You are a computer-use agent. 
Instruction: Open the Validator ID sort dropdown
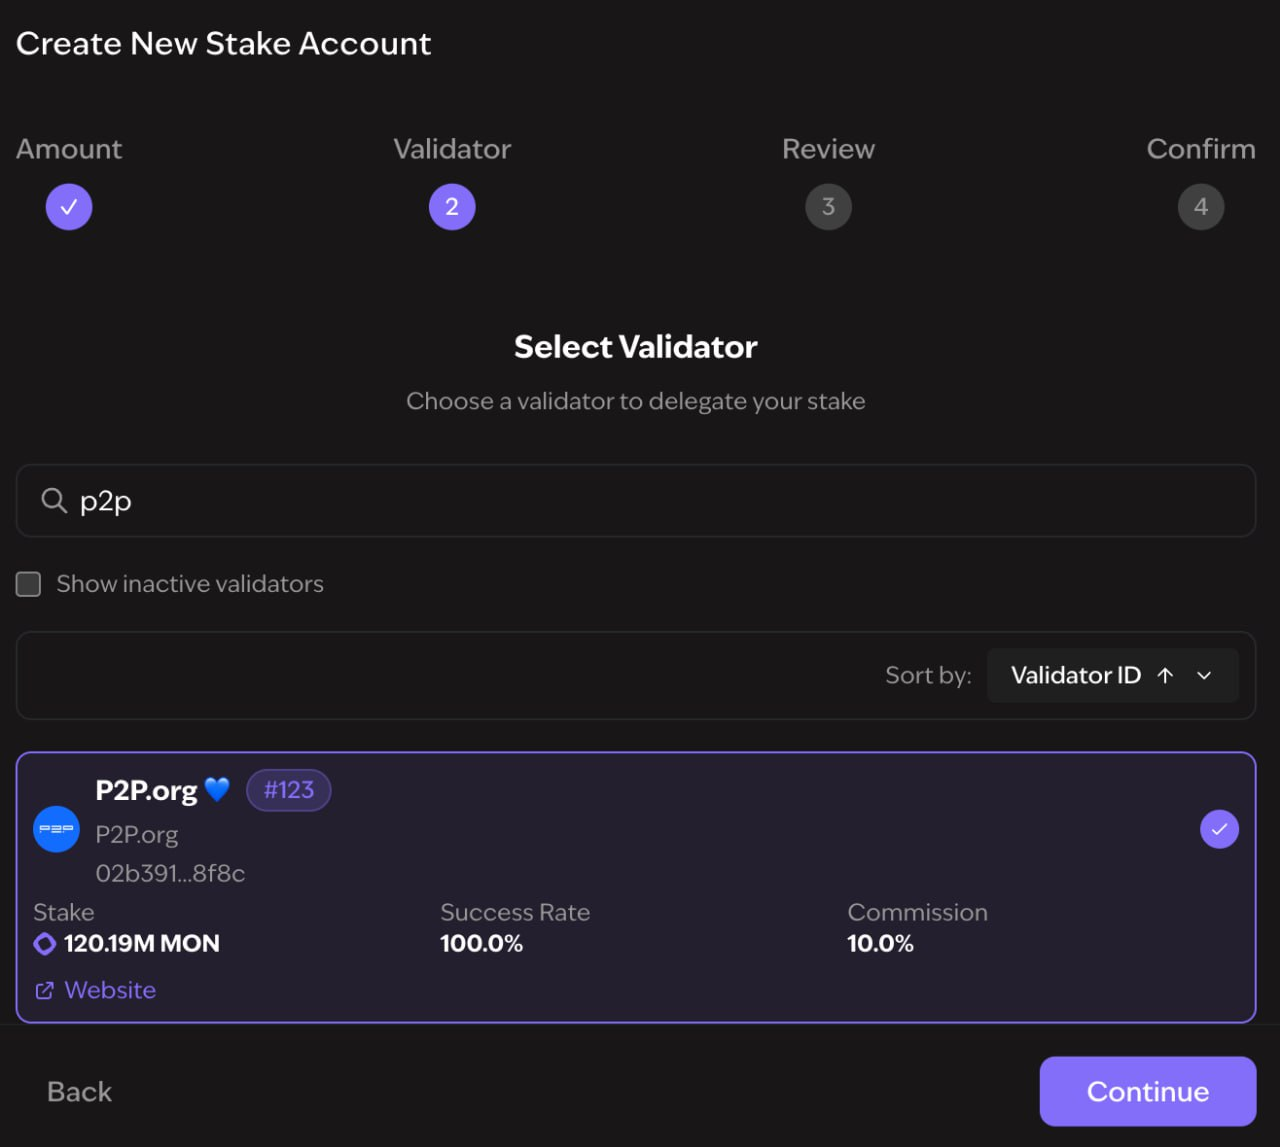pos(1076,675)
